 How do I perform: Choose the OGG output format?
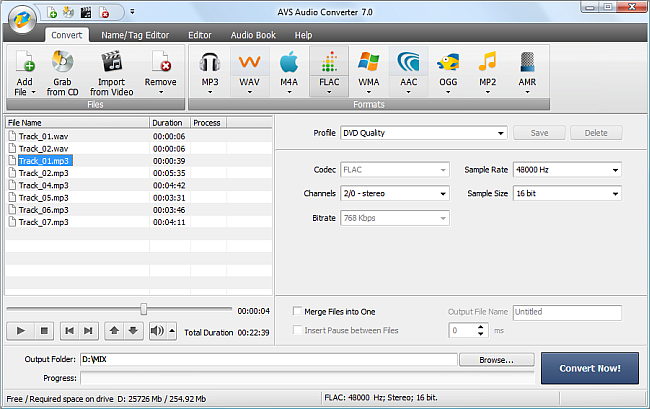click(x=448, y=72)
